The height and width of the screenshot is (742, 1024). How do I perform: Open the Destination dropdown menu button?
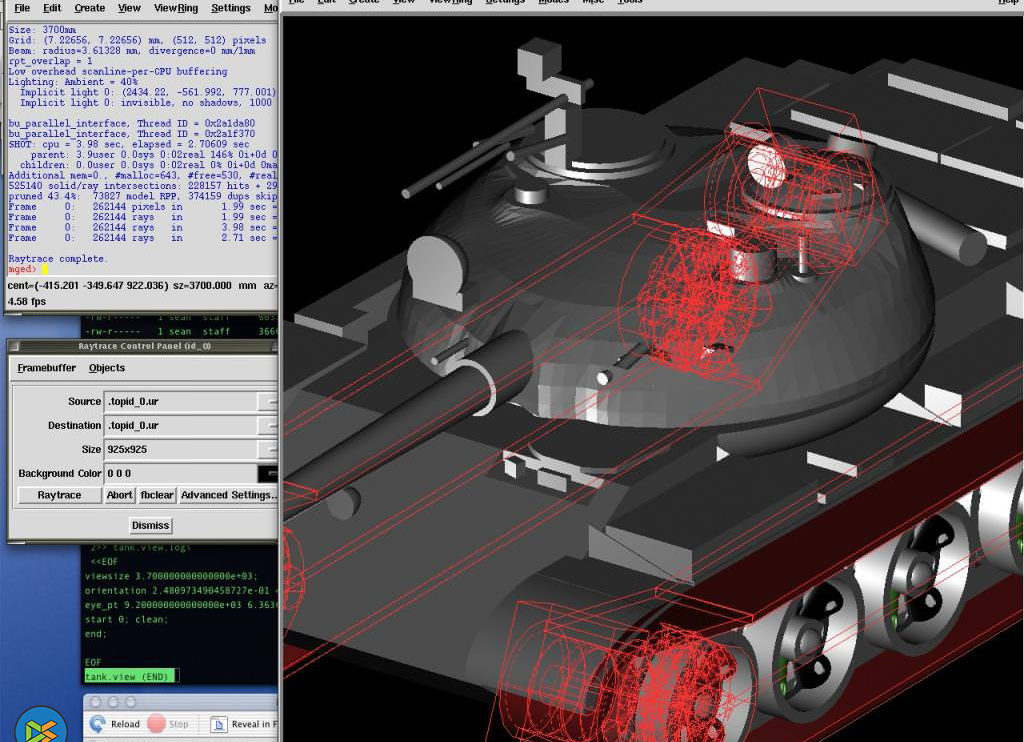tap(267, 425)
